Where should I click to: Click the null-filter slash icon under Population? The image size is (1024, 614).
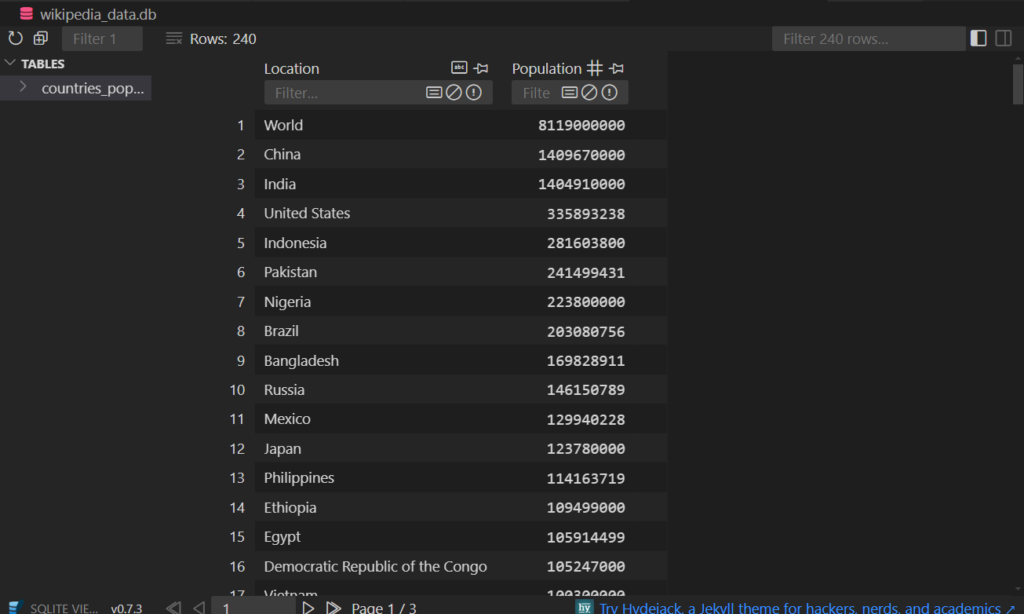click(x=588, y=92)
